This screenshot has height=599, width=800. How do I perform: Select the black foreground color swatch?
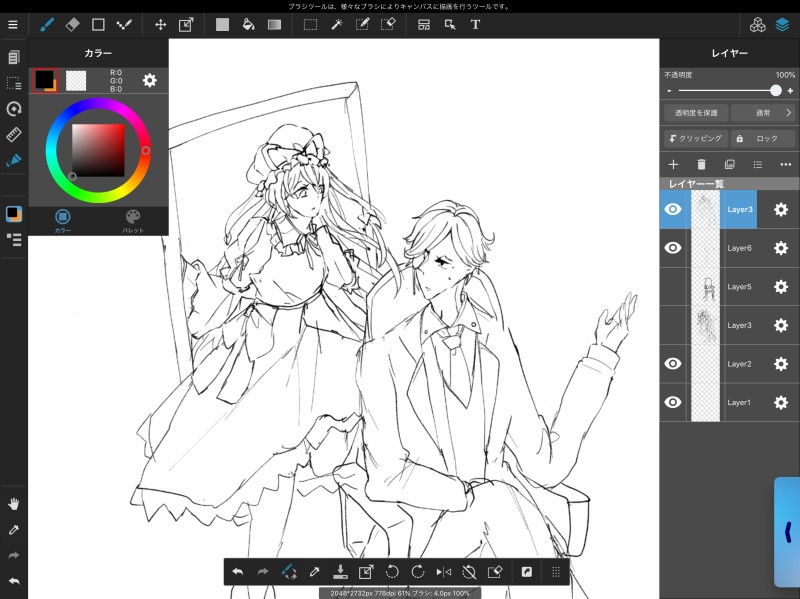(x=45, y=80)
